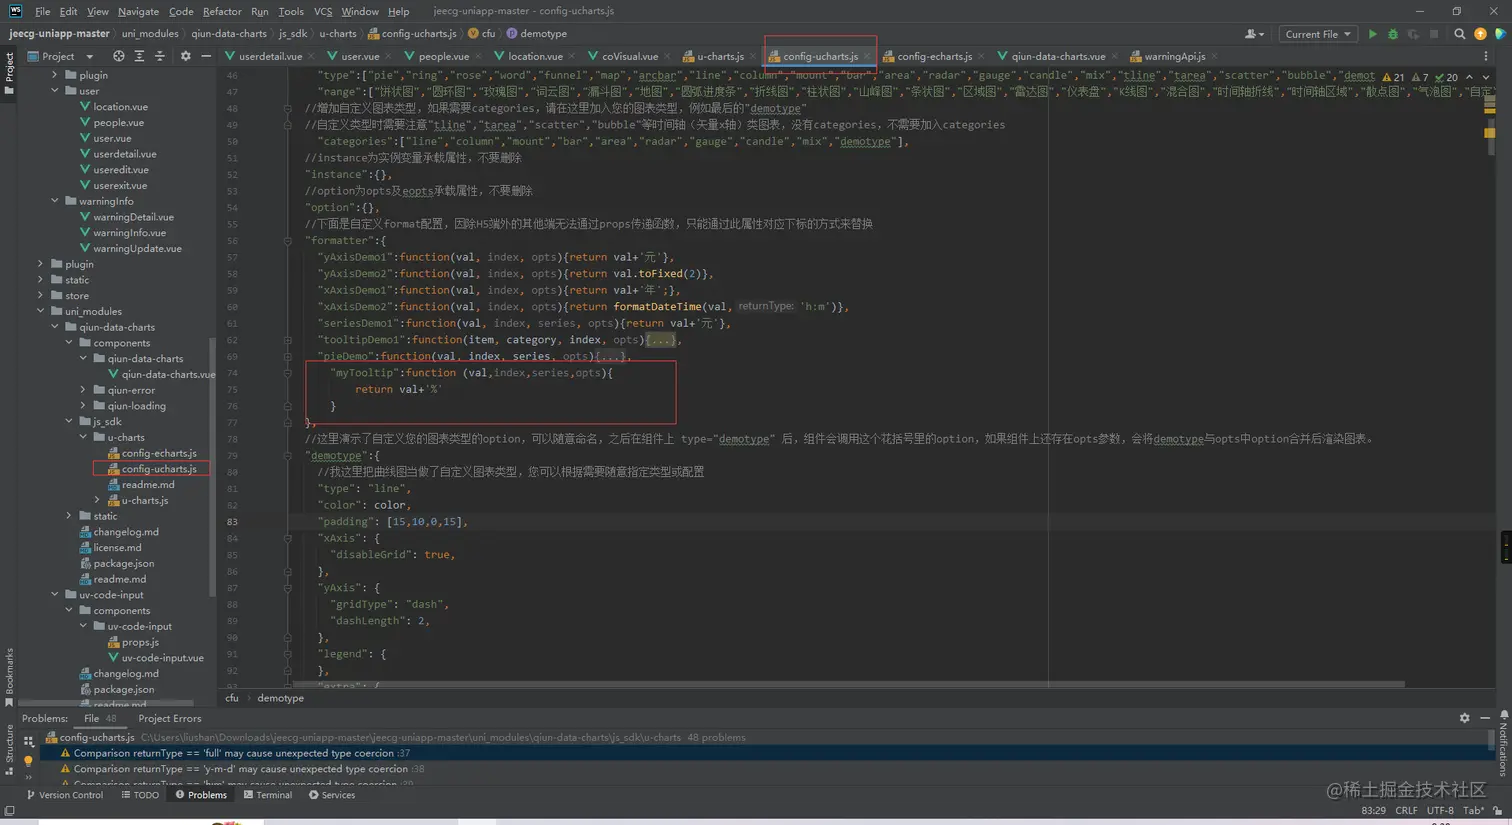This screenshot has height=825, width=1512.
Task: Click the Expand All icon in Project toolbar
Action: (139, 57)
